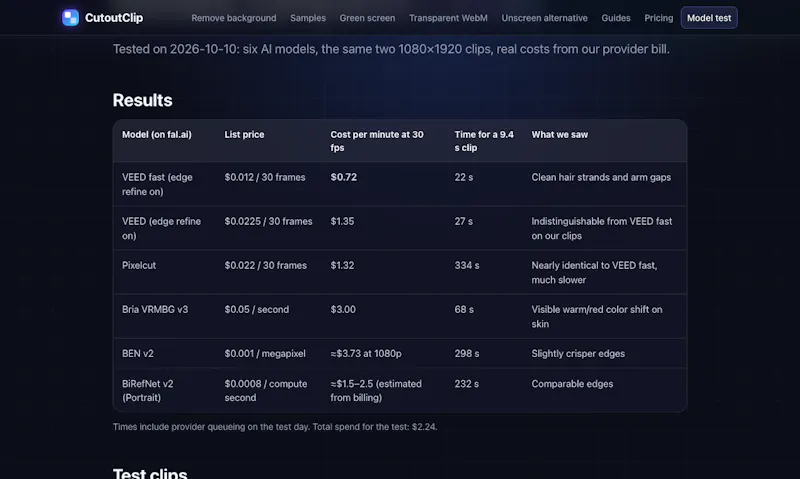Click the '≈$3.73 at 1080p' cost cell

366,354
